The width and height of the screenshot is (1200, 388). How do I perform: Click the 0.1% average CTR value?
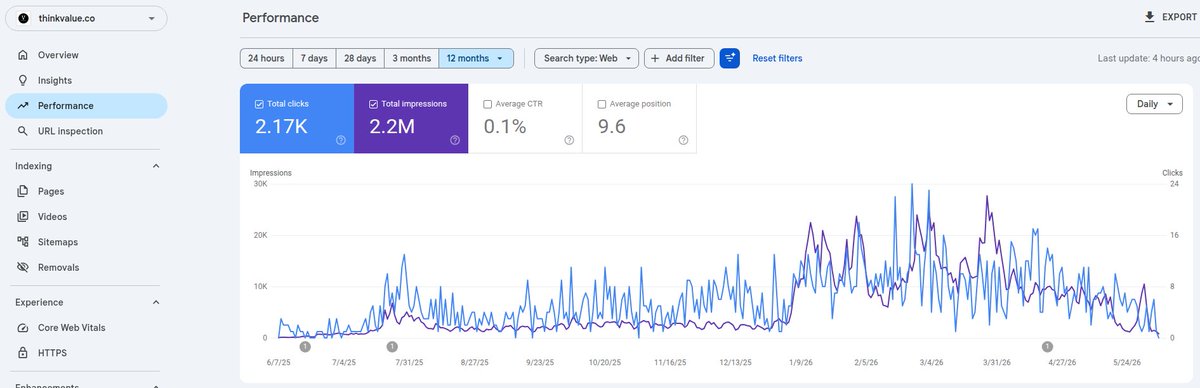click(x=505, y=127)
